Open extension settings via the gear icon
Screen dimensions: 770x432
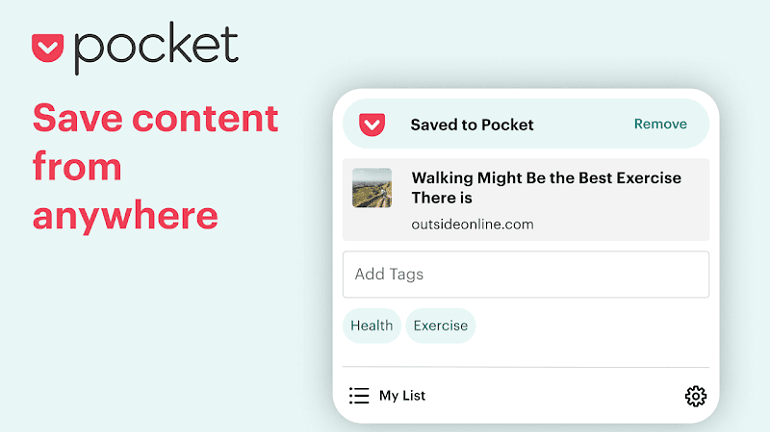click(x=695, y=396)
